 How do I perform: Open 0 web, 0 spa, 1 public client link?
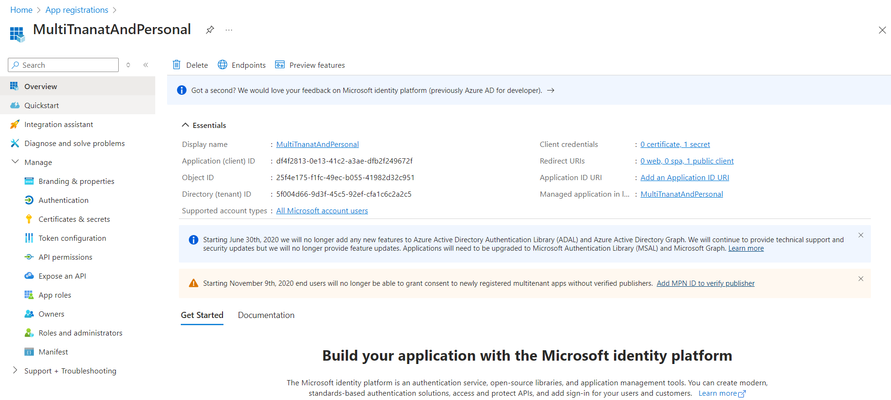686,161
